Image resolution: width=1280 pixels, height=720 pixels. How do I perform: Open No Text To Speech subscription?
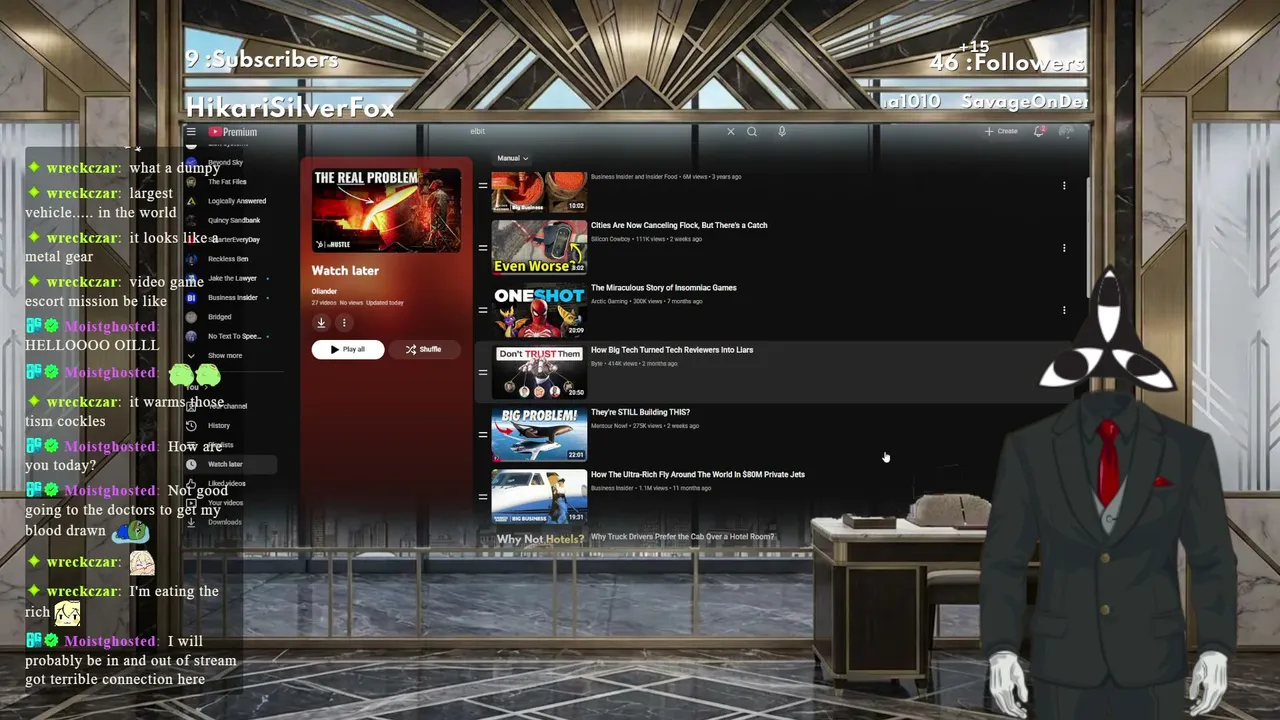(229, 336)
